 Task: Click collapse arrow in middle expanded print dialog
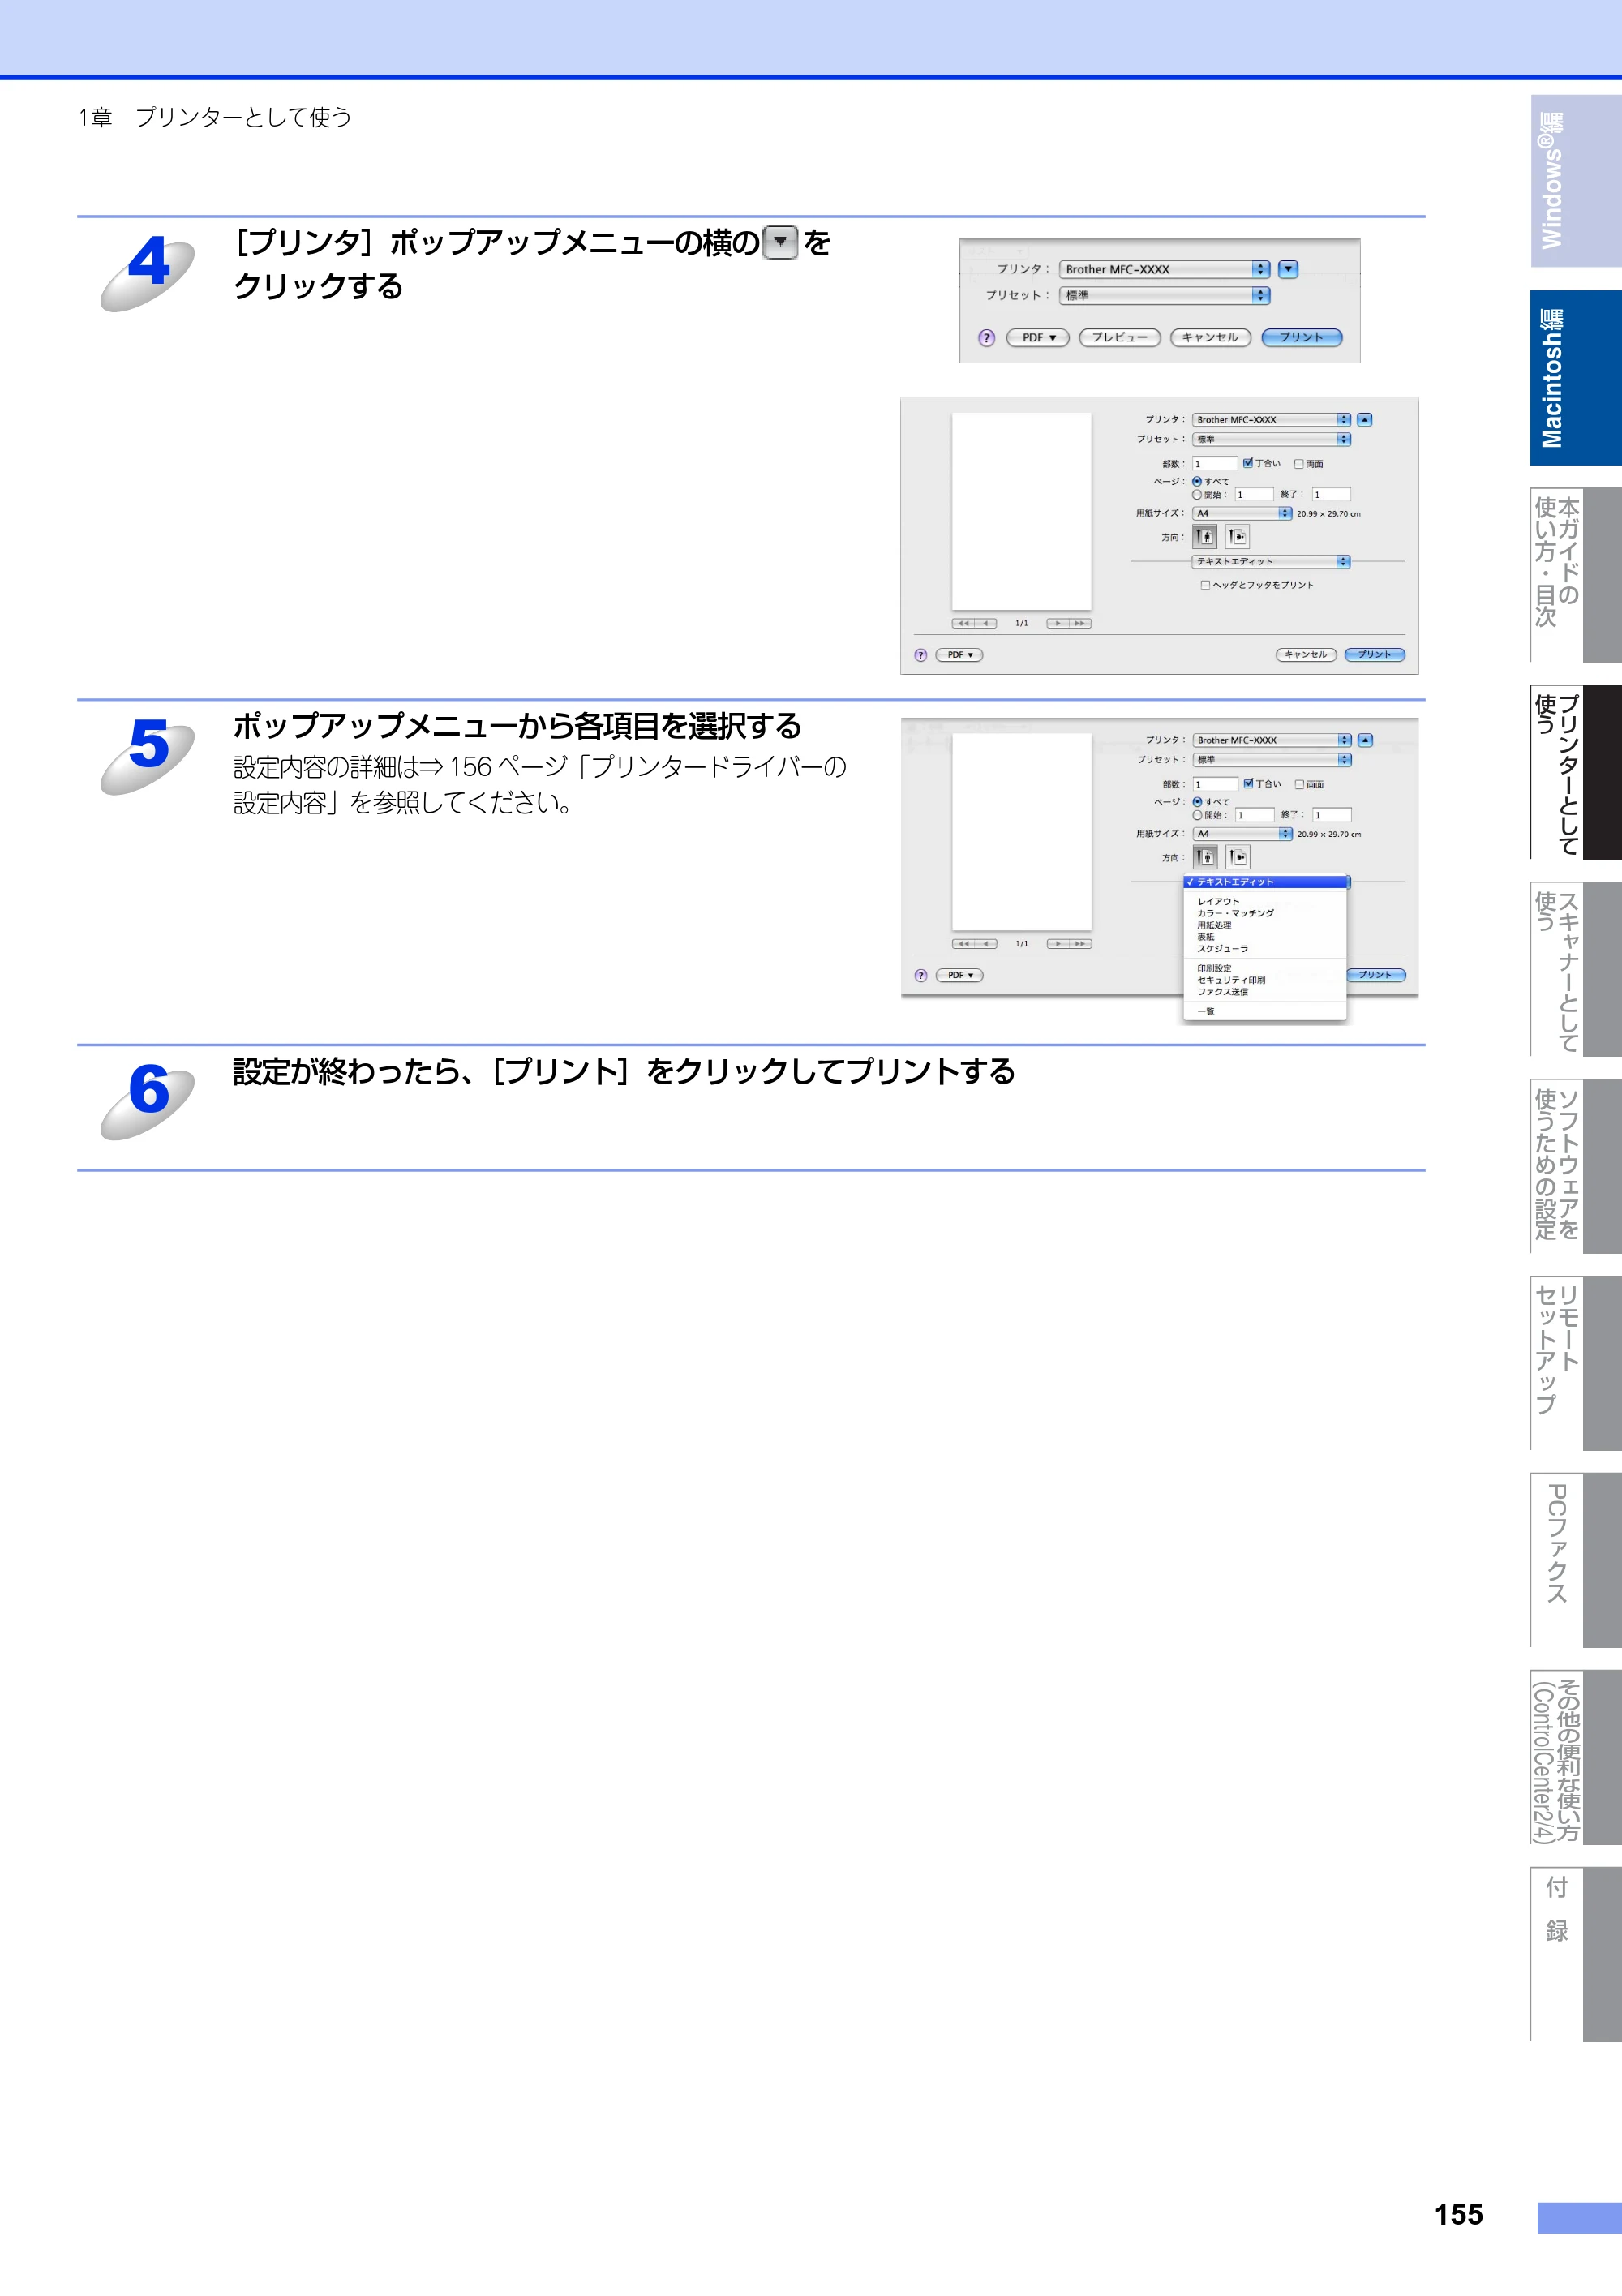(1365, 420)
